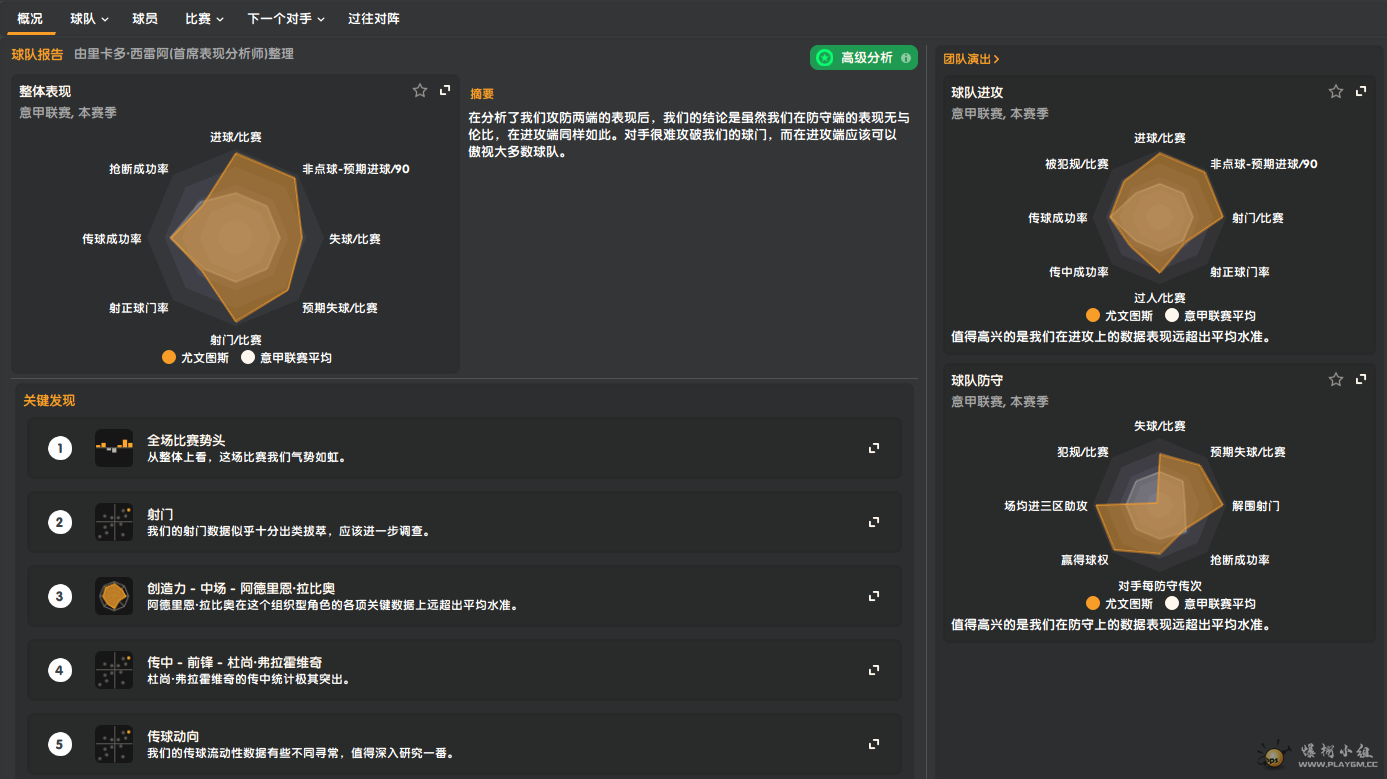
Task: Click 解围射门 label in 球队防守 chart
Action: [x=1255, y=506]
